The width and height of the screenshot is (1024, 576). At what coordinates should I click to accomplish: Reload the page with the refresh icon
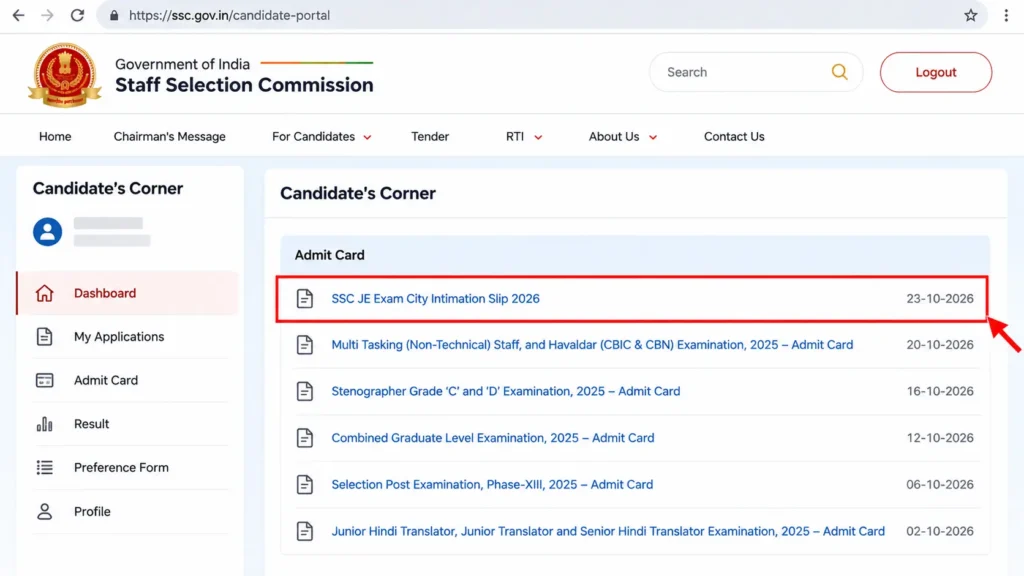77,15
